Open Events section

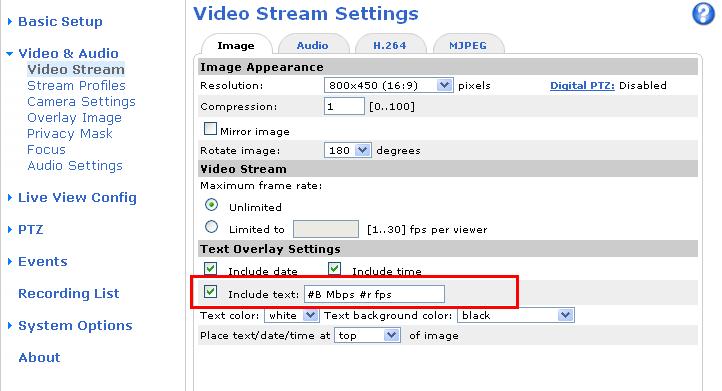43,262
